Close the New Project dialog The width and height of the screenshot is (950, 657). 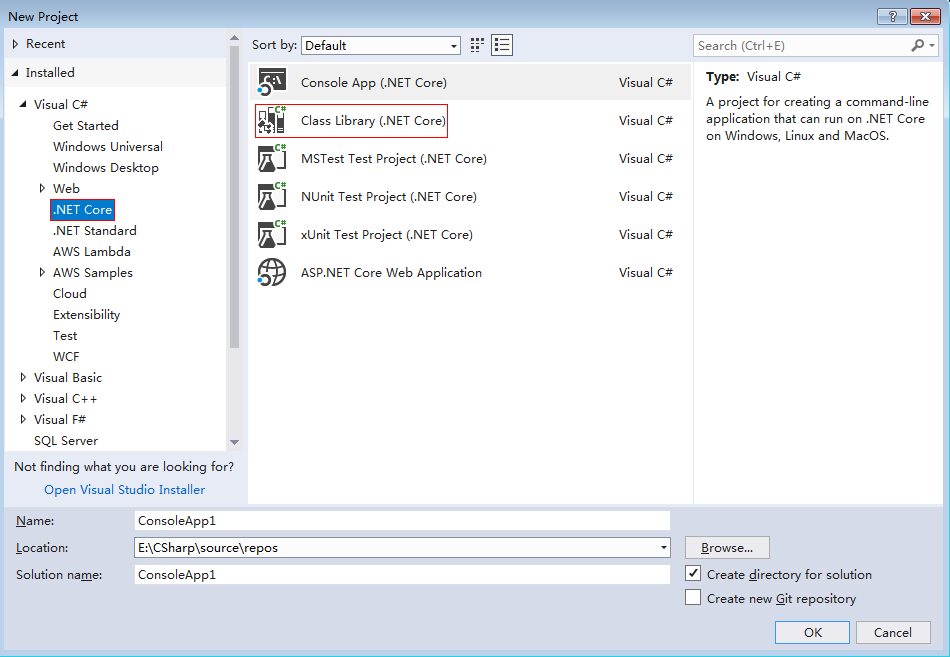pos(925,16)
